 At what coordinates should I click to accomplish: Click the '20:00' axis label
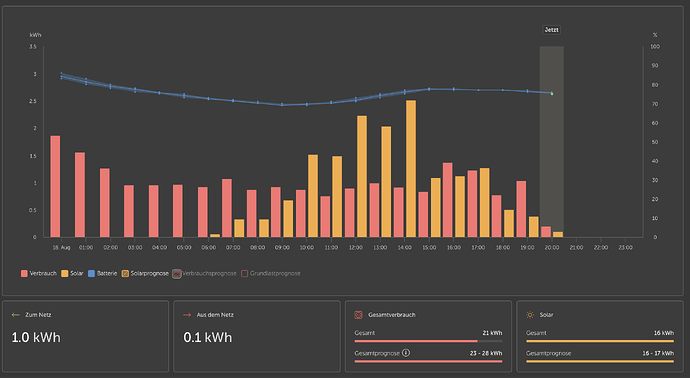(x=552, y=248)
